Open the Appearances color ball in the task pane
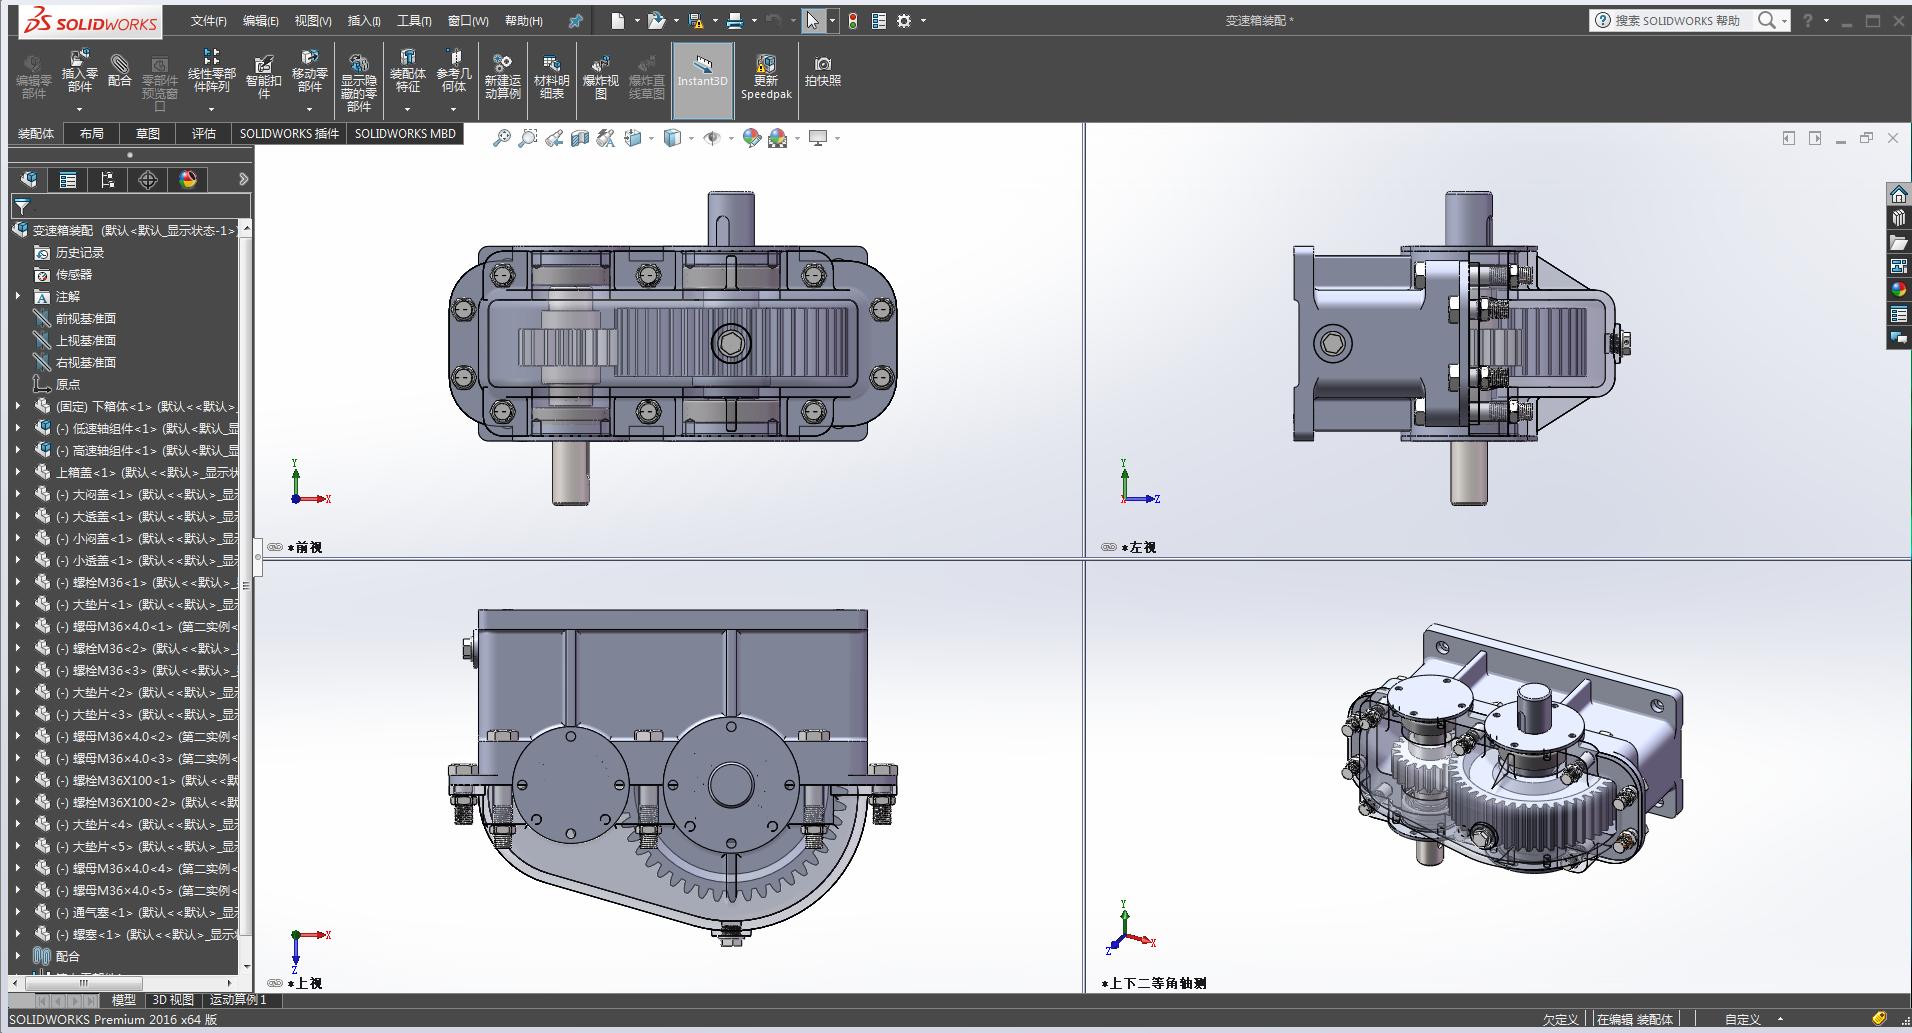1912x1033 pixels. 1898,290
